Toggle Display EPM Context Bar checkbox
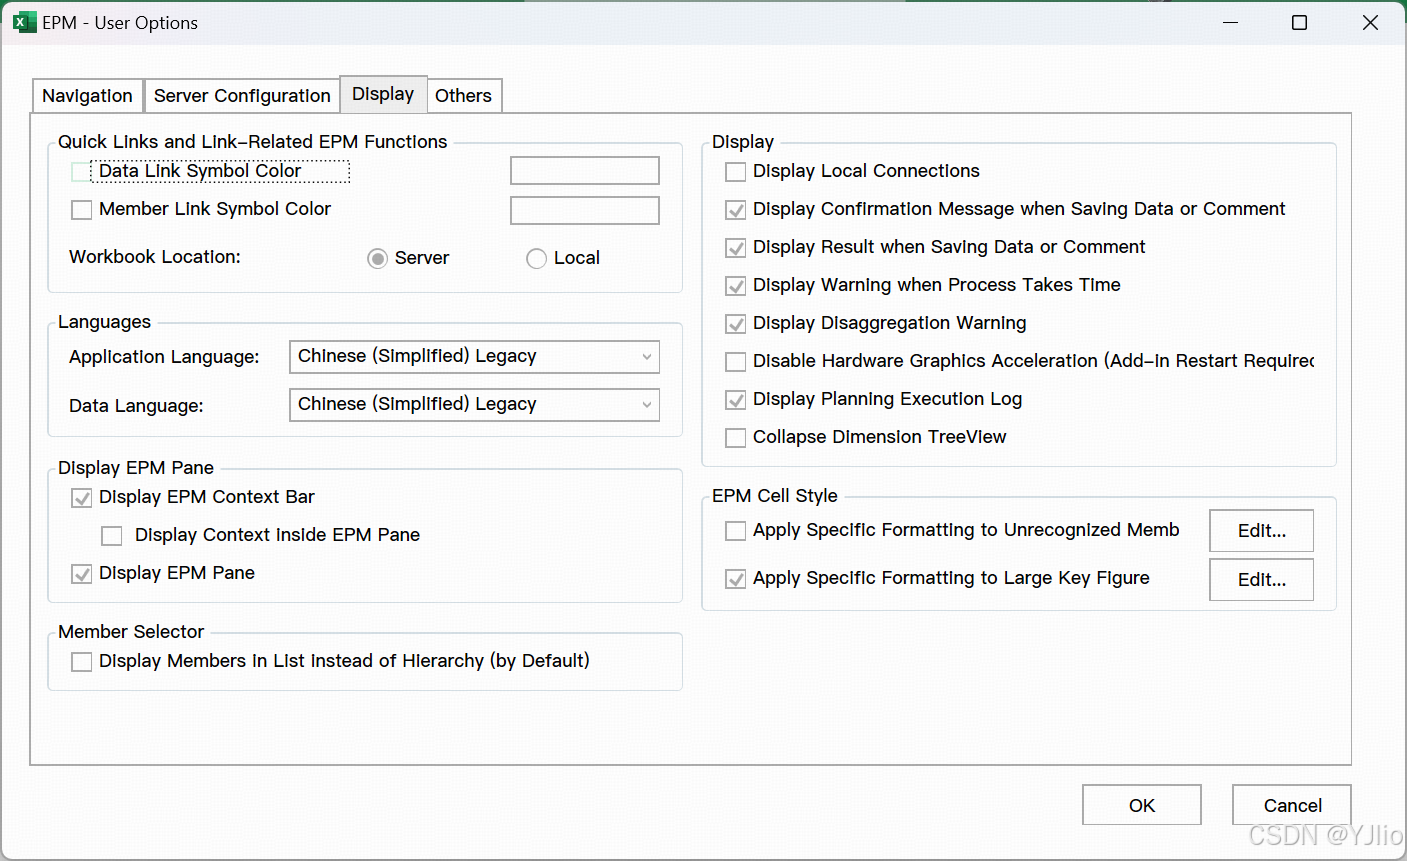Image resolution: width=1407 pixels, height=861 pixels. click(82, 498)
